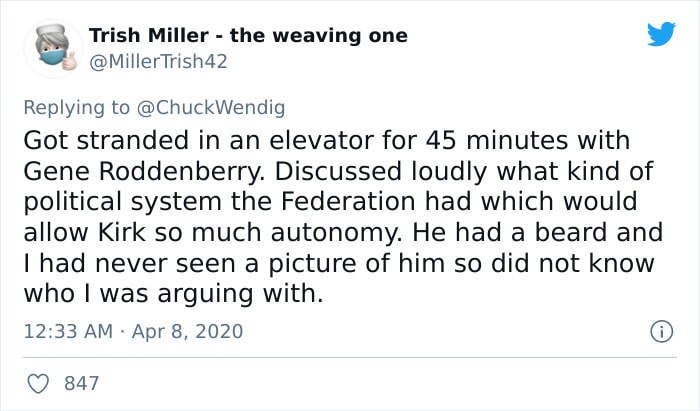Click the words 'political system' in the tweet
The image size is (700, 411).
[123, 202]
